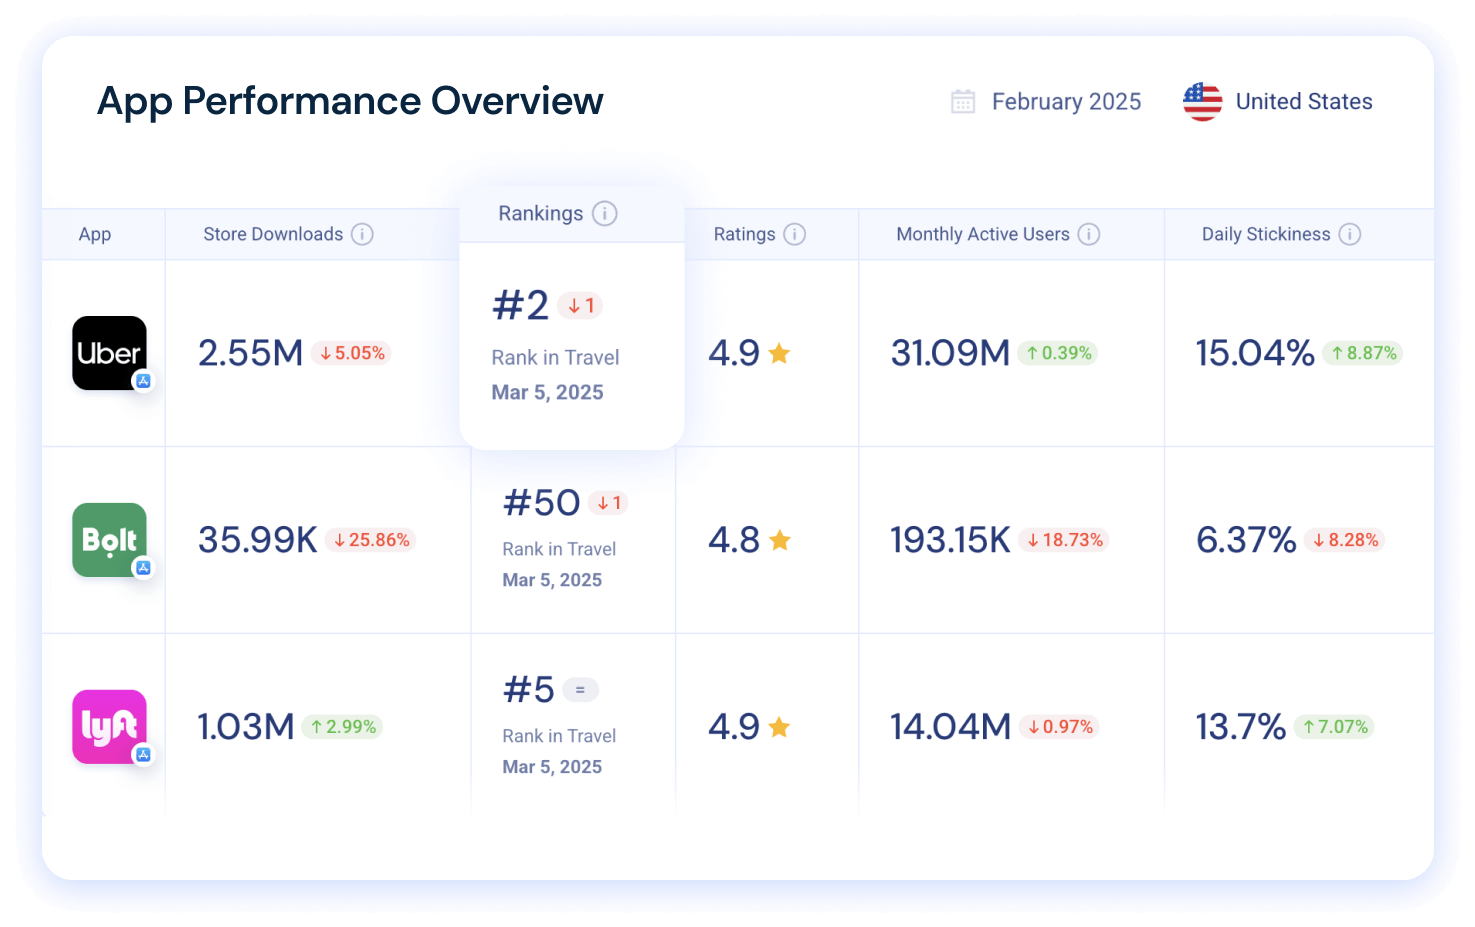The height and width of the screenshot is (927, 1475).
Task: Open the Store Downloads info tooltip
Action: tap(362, 234)
